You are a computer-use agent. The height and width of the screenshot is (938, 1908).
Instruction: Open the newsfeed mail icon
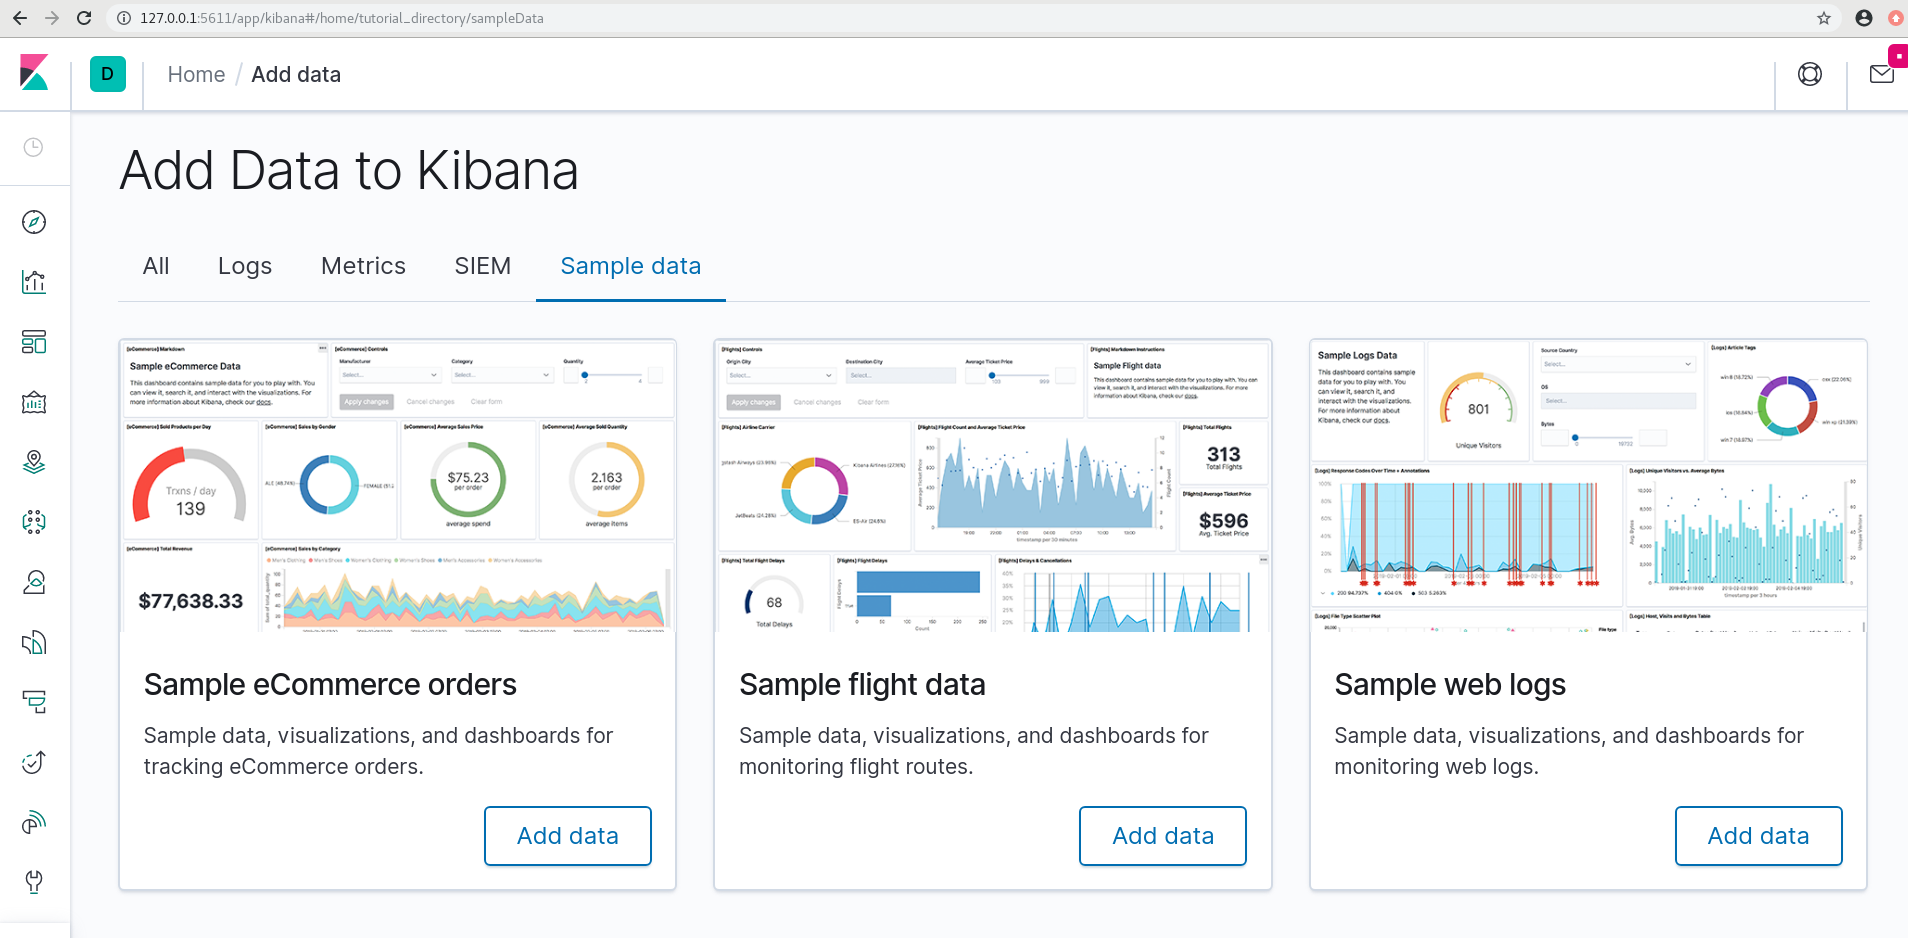(x=1882, y=74)
